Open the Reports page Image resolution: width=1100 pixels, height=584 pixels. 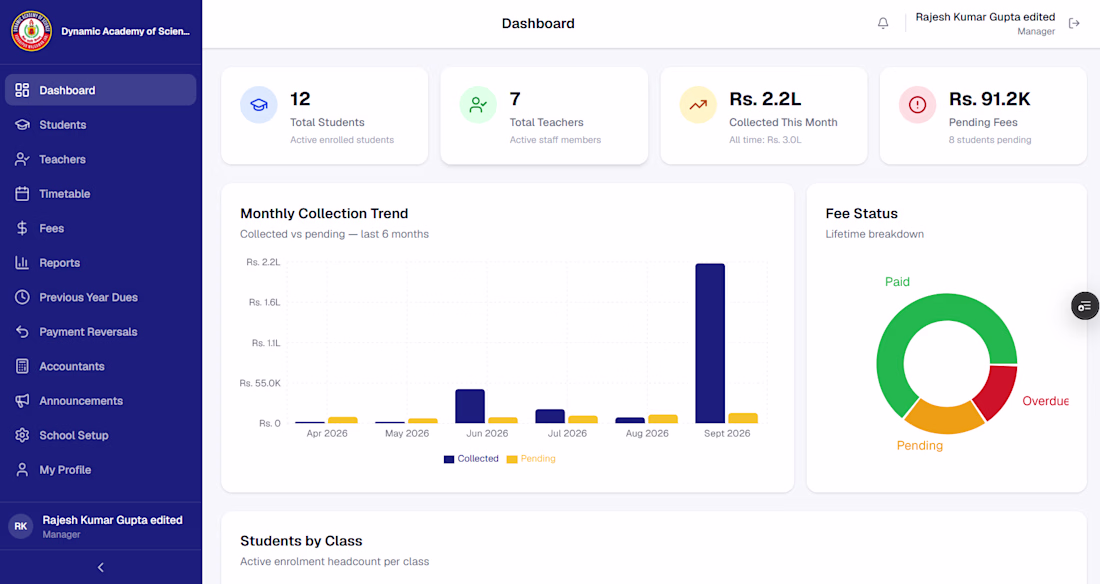100,263
